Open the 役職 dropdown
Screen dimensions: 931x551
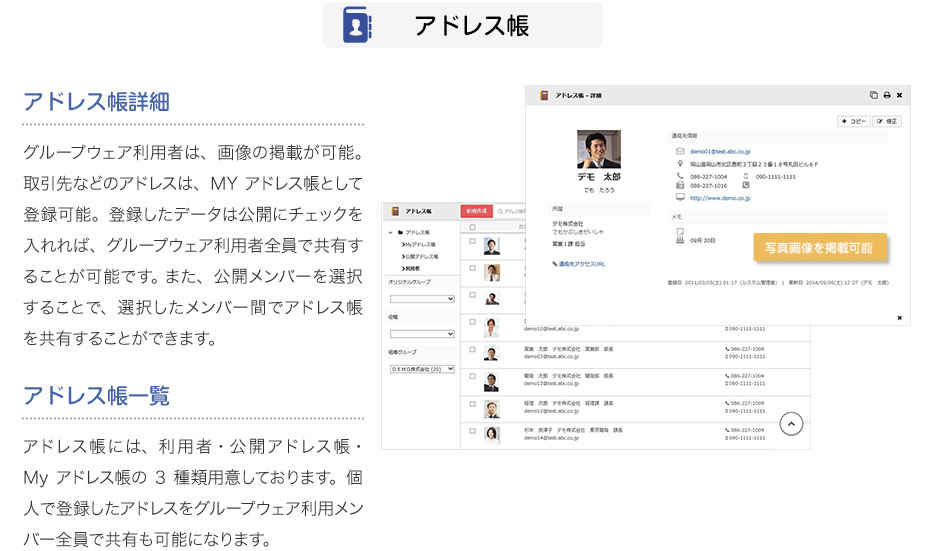point(422,333)
